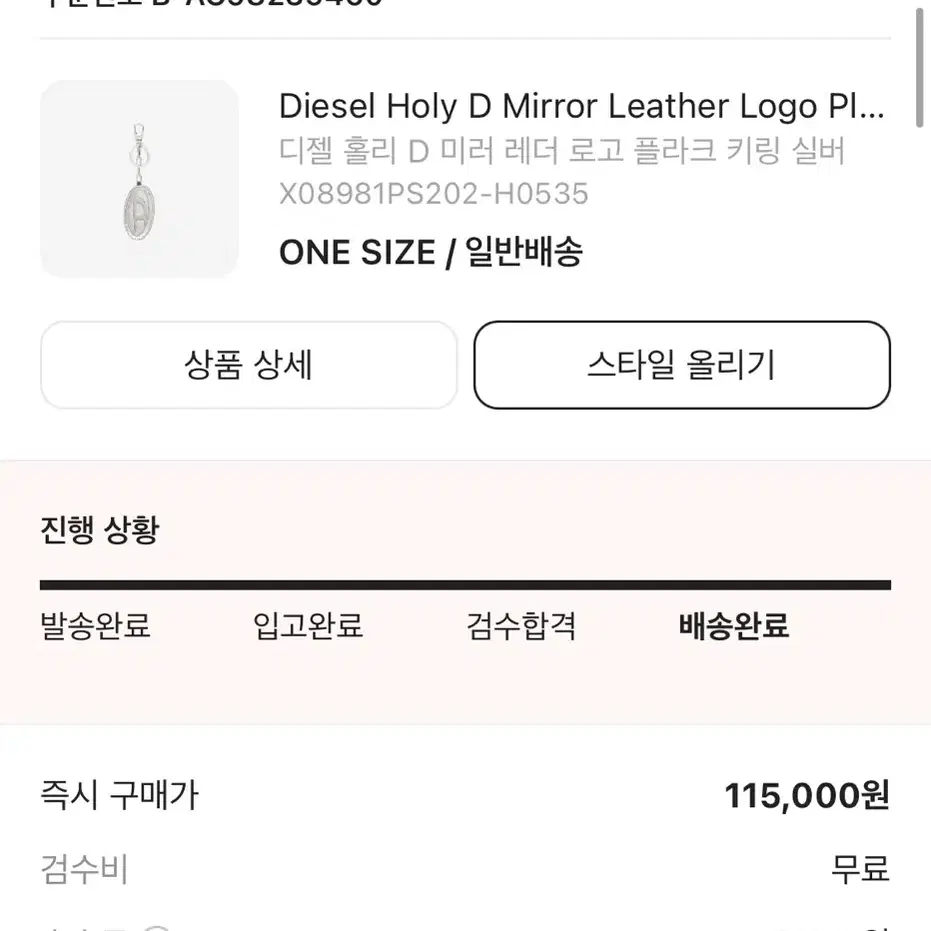Click the 즉시 구매가 label

[119, 796]
